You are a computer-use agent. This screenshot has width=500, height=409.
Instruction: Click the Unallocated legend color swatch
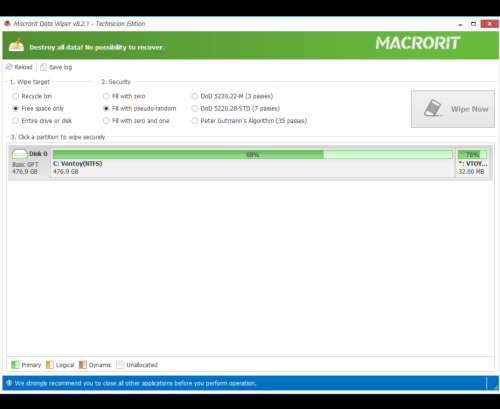click(120, 365)
